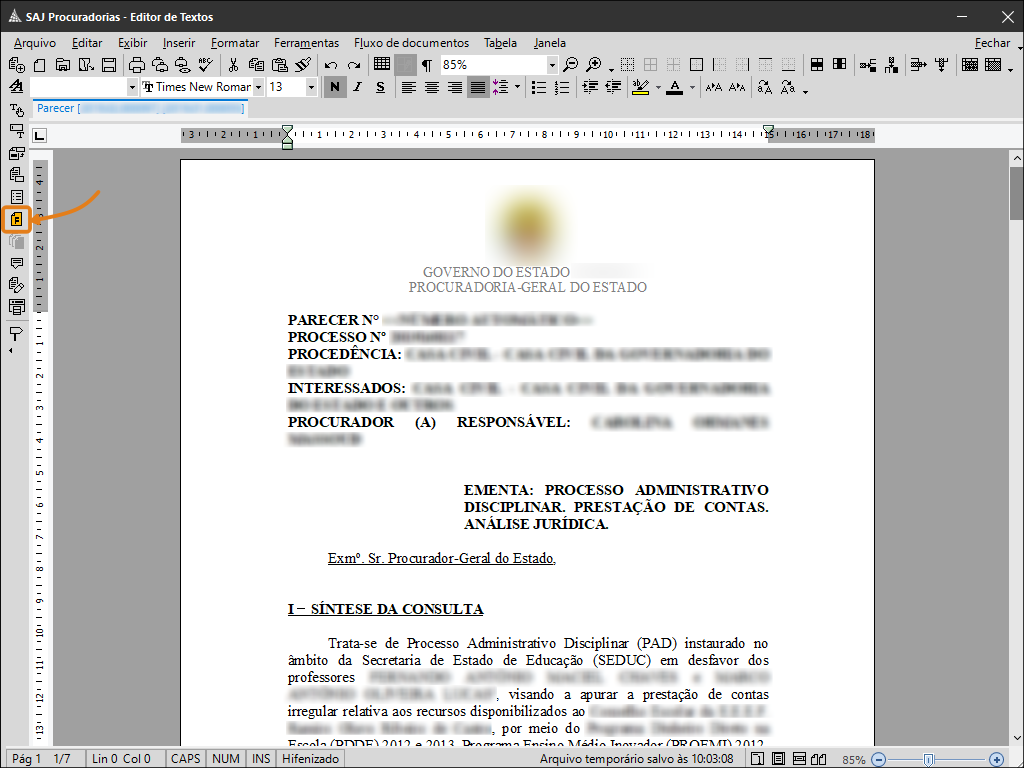Toggle CAPS indicator in status bar
1024x768 pixels.
(185, 759)
